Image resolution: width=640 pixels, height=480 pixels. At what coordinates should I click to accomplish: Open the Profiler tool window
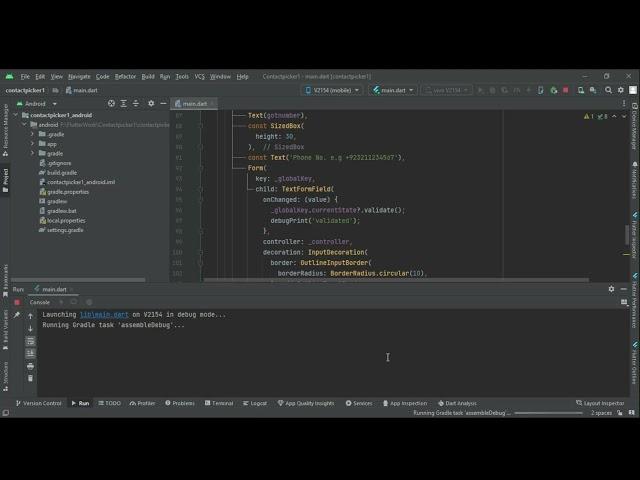point(142,403)
